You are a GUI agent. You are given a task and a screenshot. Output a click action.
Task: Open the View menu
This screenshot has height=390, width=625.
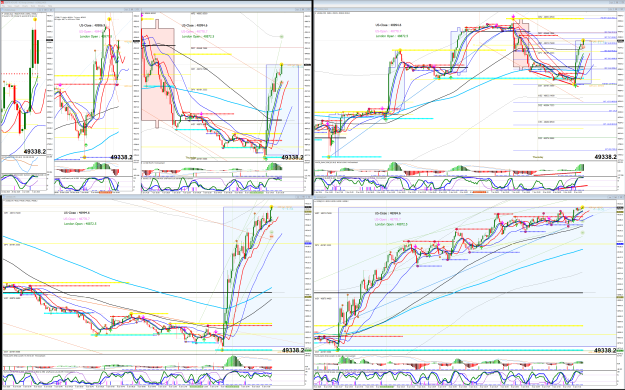[10, 6]
